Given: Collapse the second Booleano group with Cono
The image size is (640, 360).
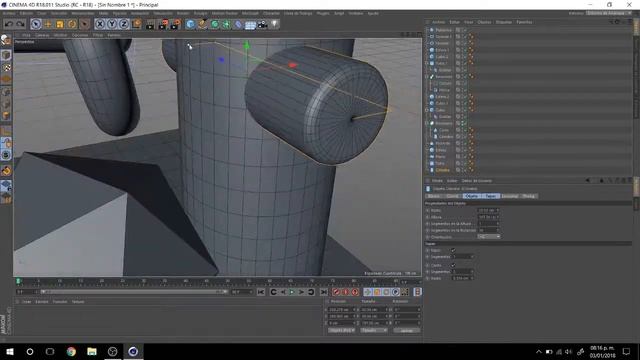Looking at the screenshot, I should [x=427, y=123].
